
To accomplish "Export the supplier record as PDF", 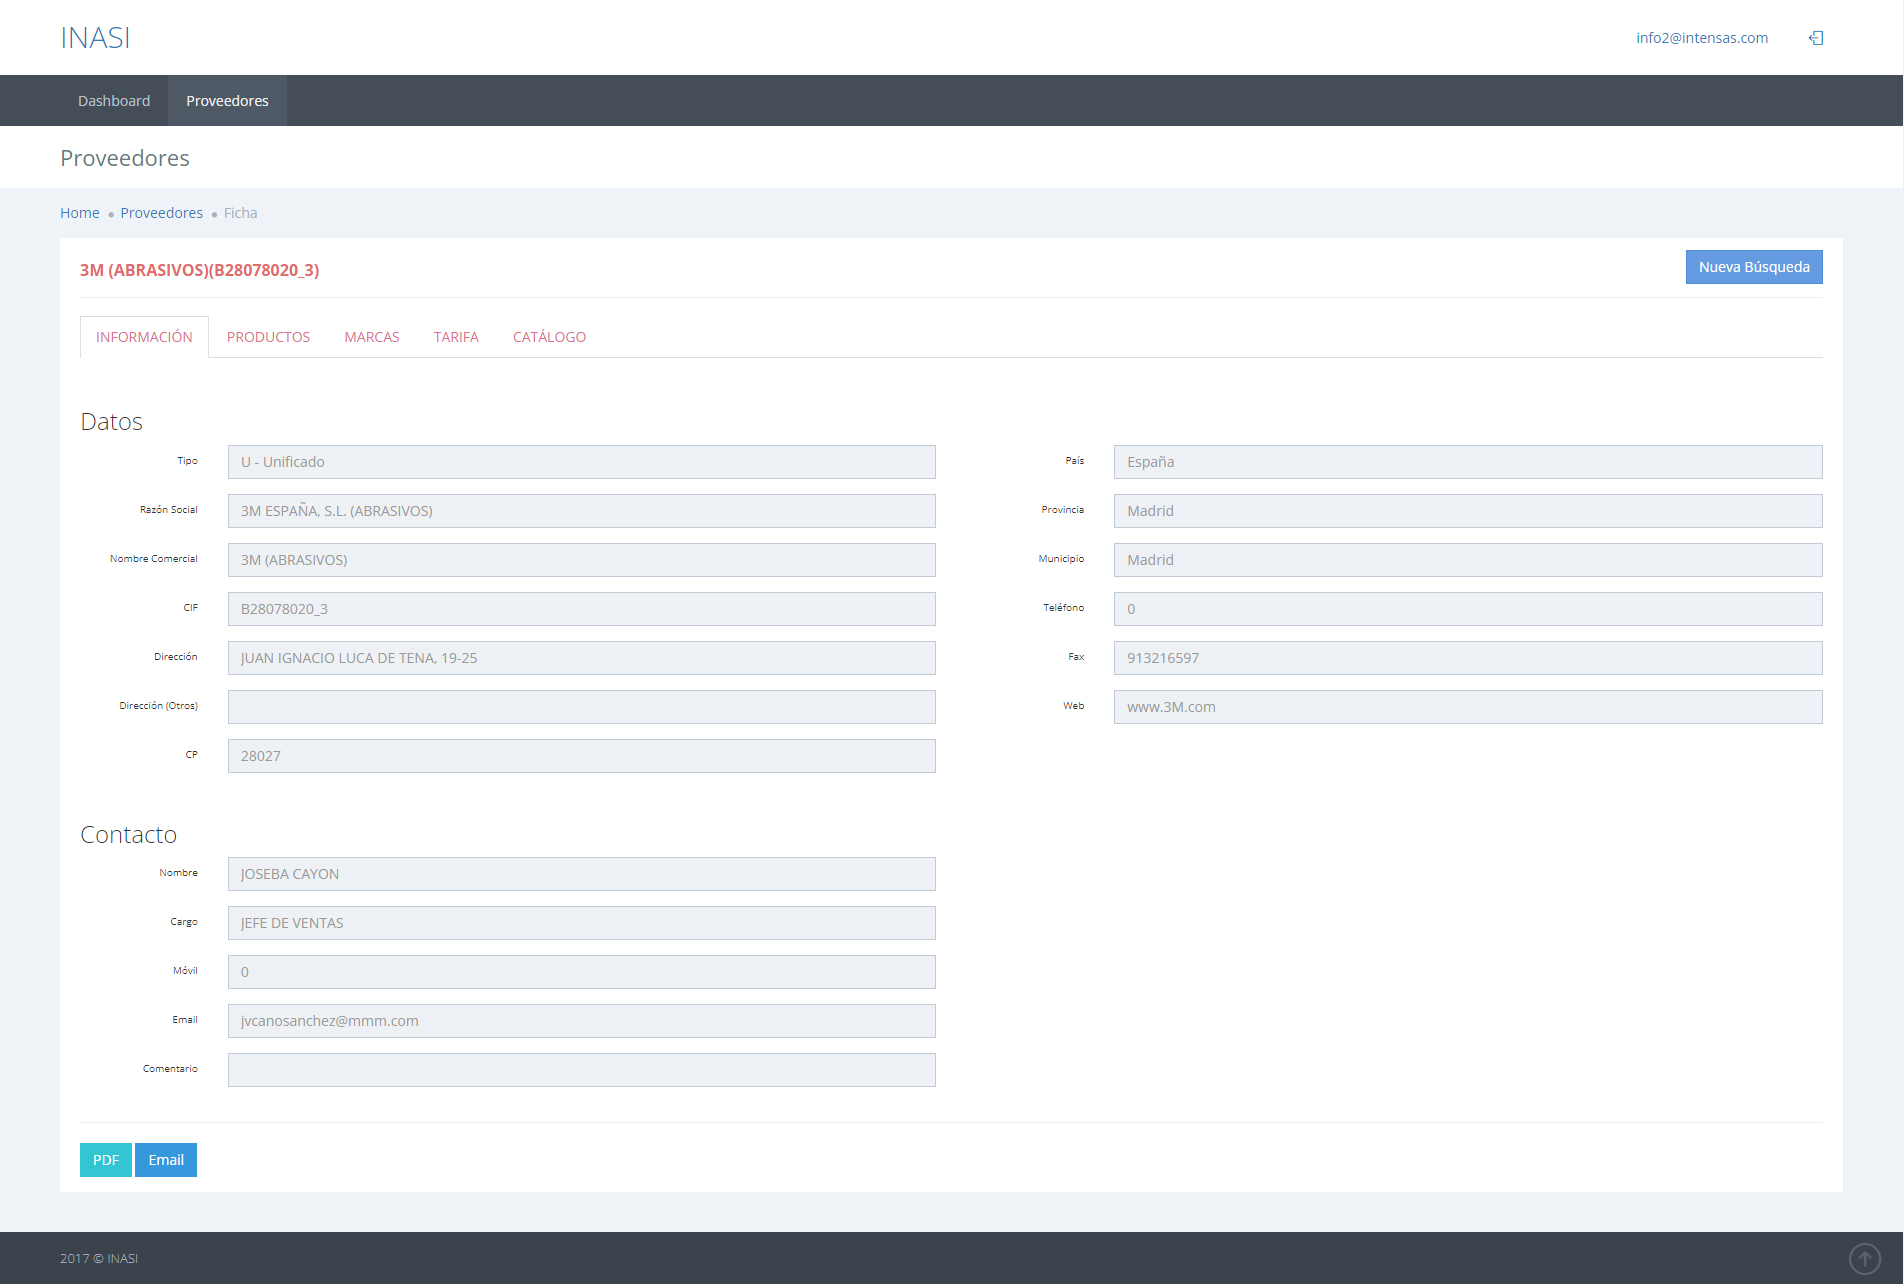I will point(106,1160).
